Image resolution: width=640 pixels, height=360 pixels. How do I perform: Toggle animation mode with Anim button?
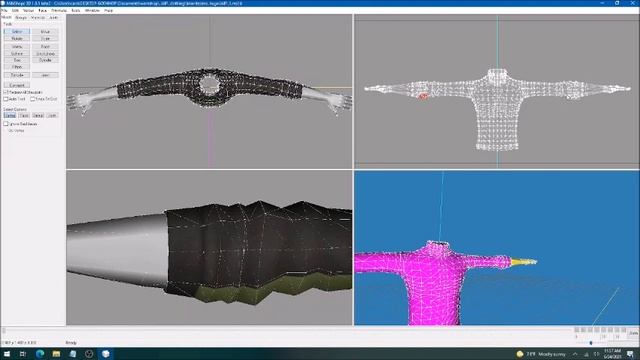(x=633, y=333)
